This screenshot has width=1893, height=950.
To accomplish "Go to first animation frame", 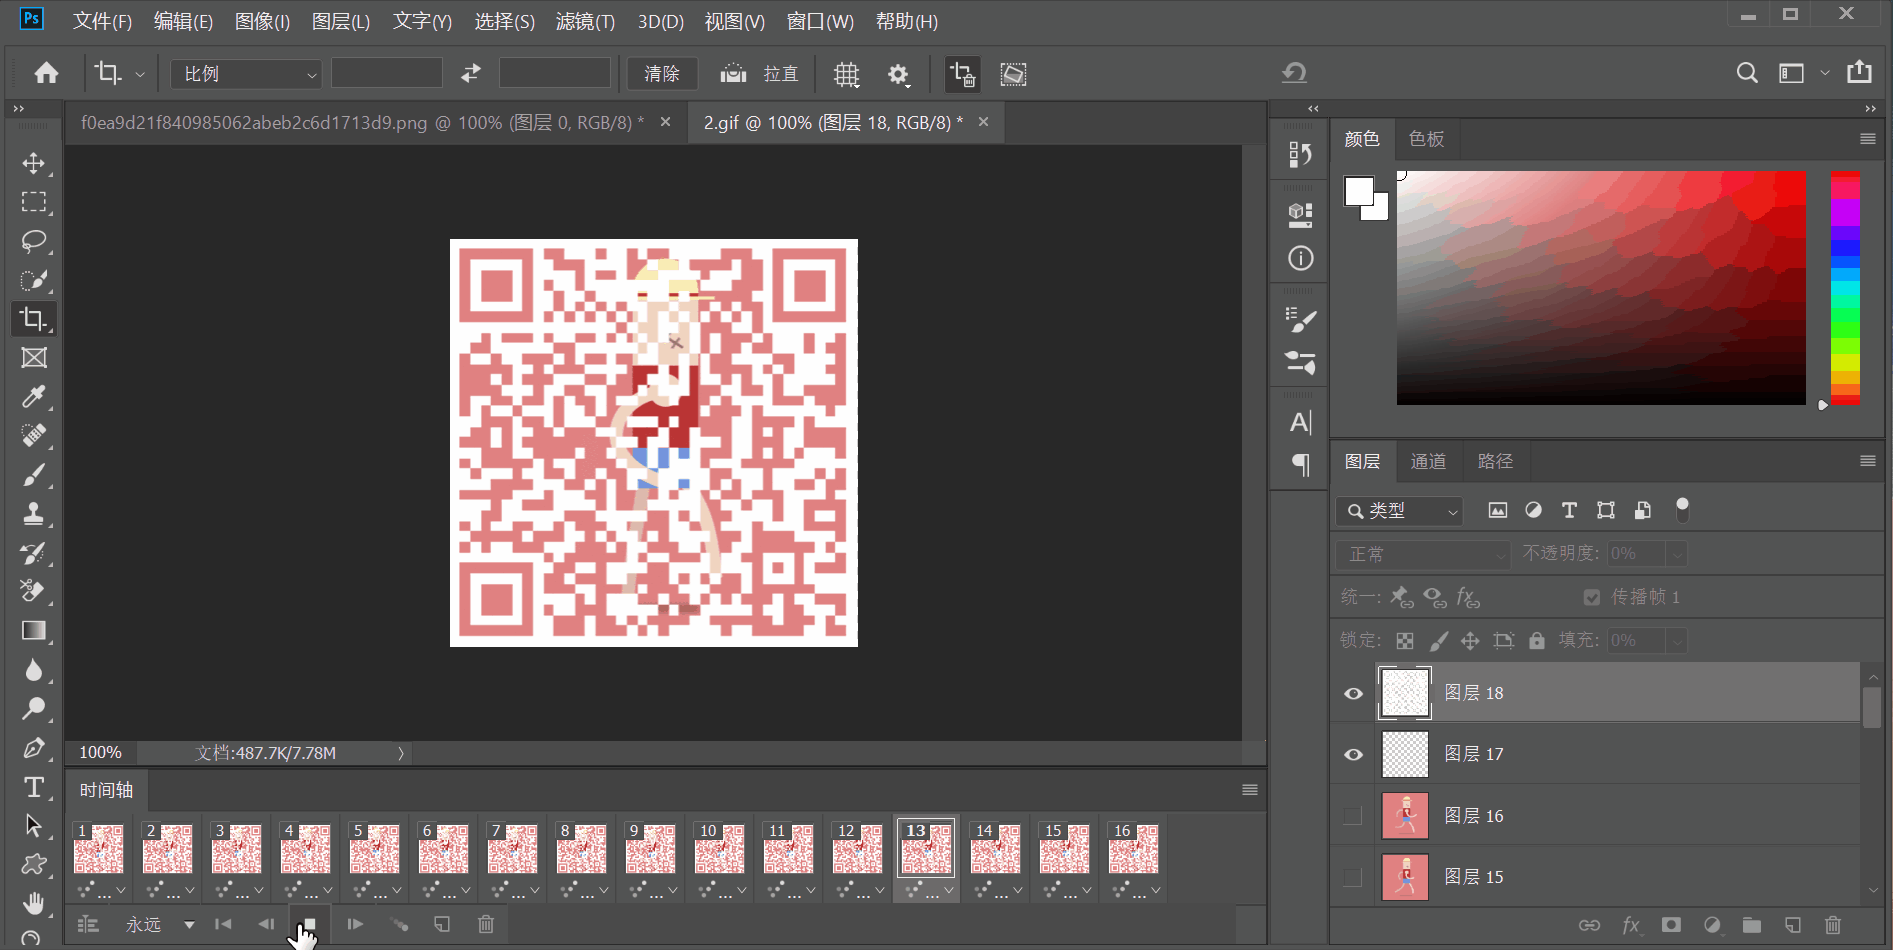I will 223,925.
